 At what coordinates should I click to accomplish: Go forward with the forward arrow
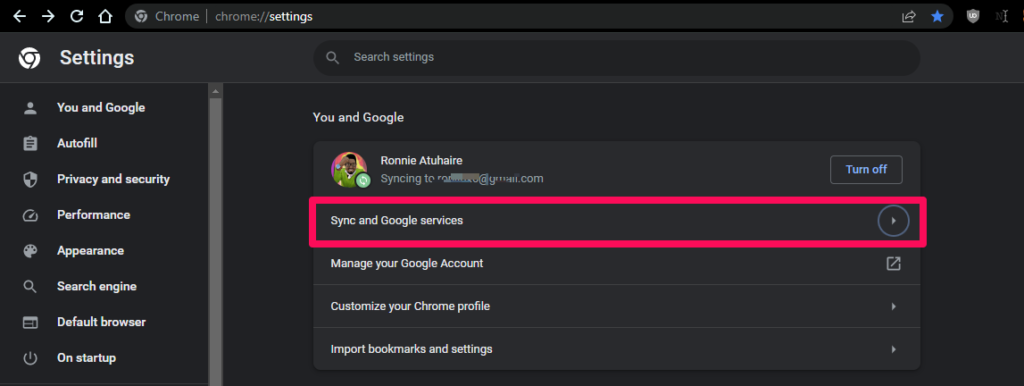(48, 16)
